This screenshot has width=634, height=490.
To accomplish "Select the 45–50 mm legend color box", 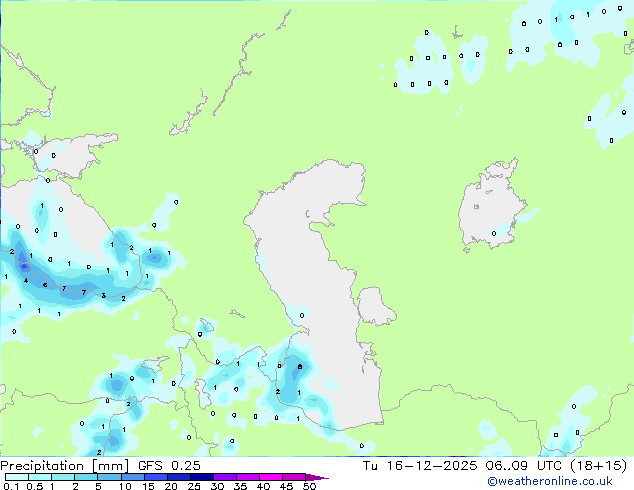I will [294, 477].
